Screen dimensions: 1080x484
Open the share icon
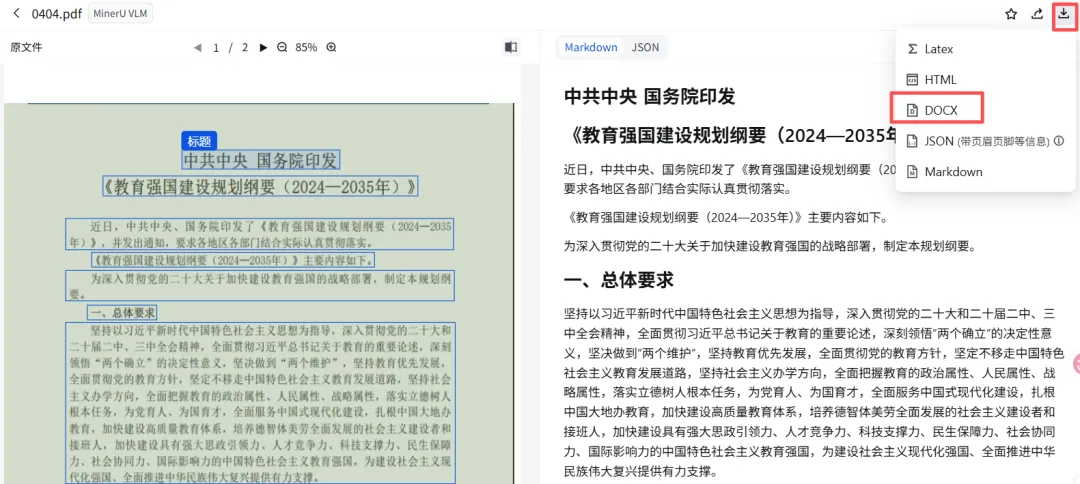(1036, 14)
